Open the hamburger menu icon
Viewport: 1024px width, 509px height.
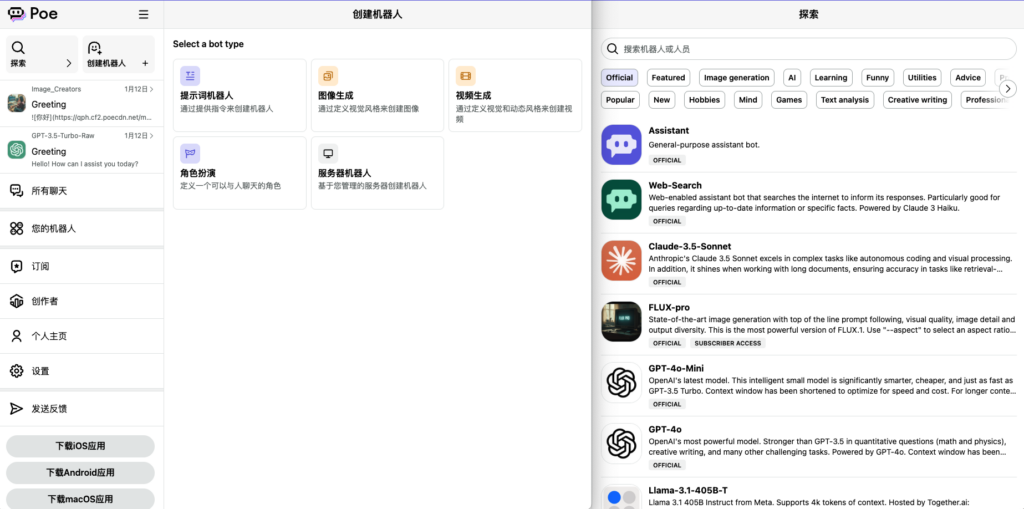(144, 14)
